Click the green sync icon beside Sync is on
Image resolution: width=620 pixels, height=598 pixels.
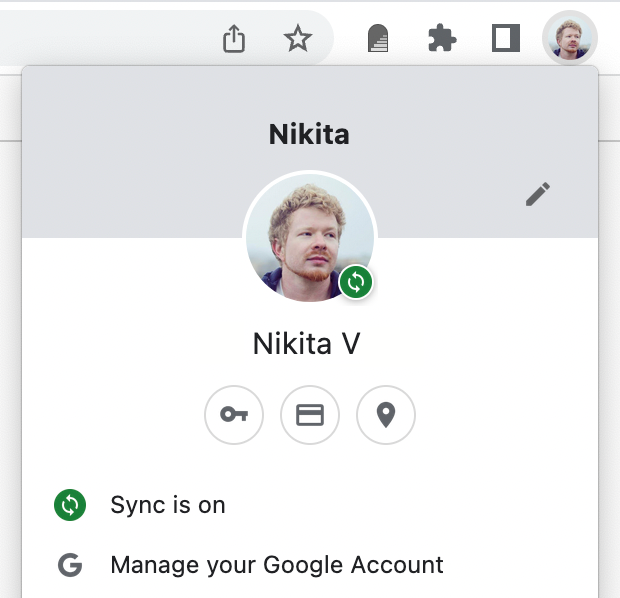coord(70,505)
